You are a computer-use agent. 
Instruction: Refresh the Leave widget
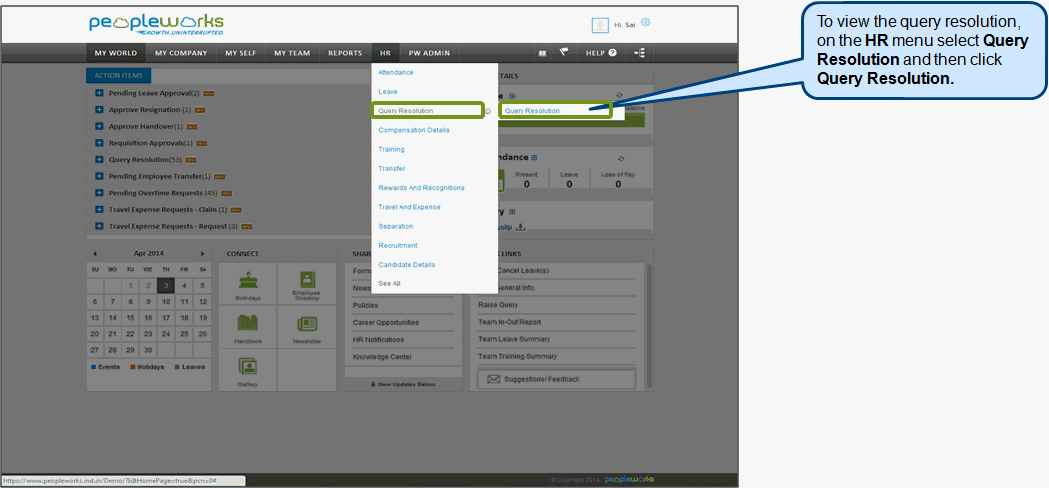point(619,96)
